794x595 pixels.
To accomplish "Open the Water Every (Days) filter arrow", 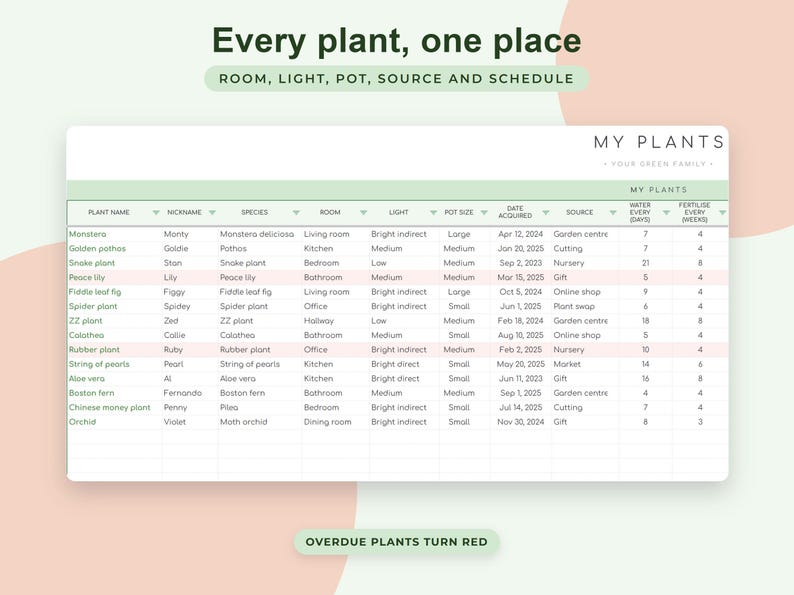I will 666,213.
